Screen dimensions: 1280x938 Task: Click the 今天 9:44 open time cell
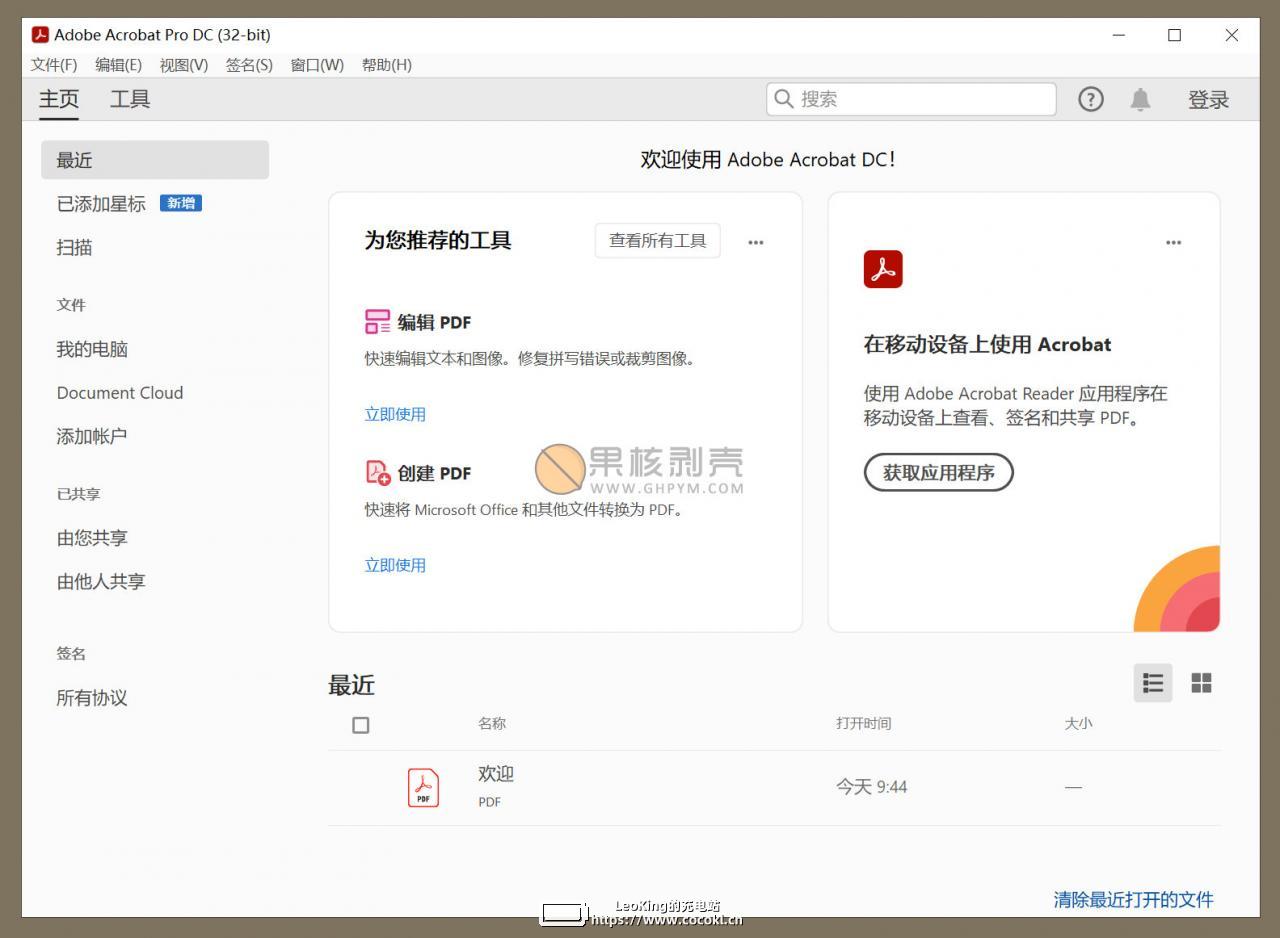(872, 787)
